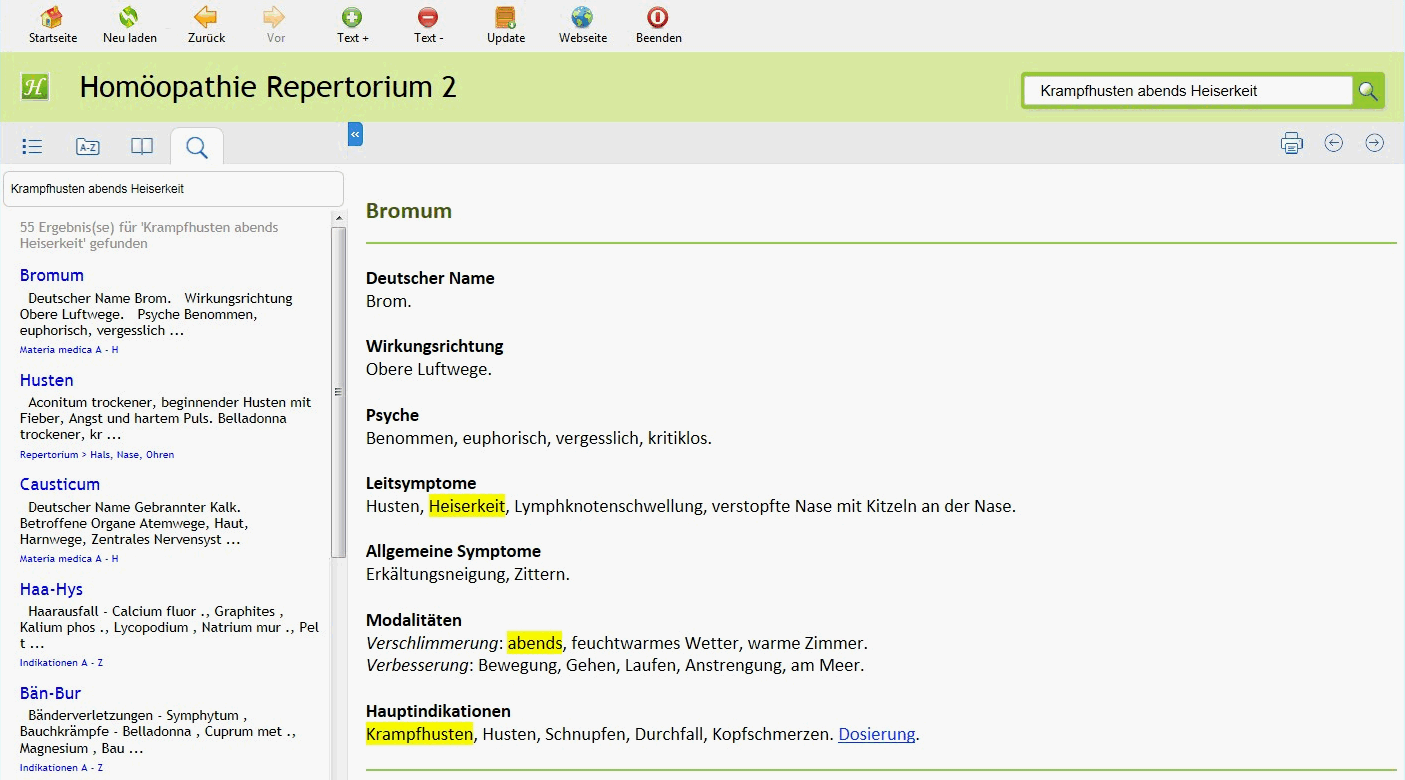Open the Dosierung link

tap(876, 734)
